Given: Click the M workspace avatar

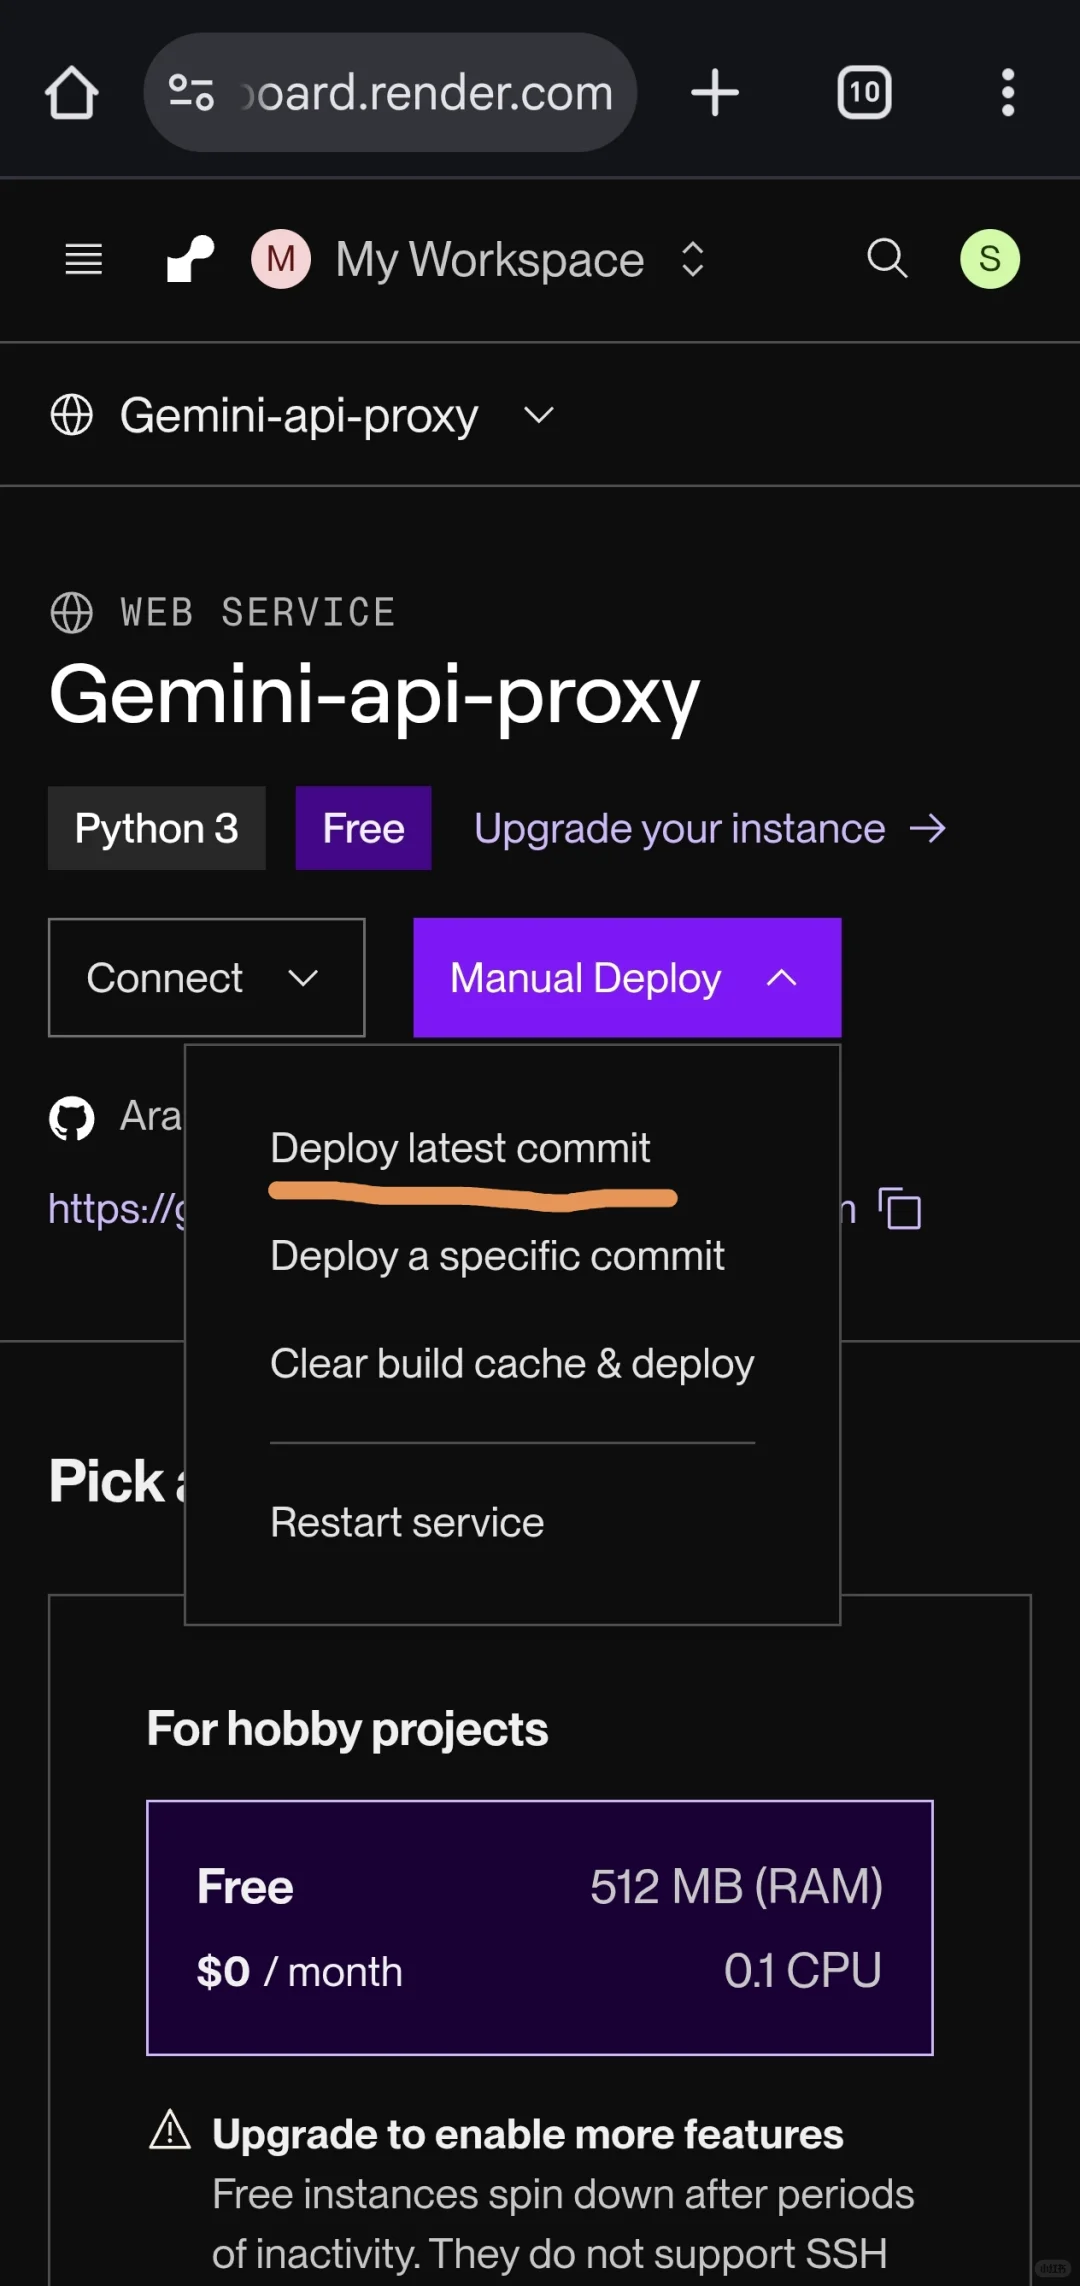Looking at the screenshot, I should 281,259.
